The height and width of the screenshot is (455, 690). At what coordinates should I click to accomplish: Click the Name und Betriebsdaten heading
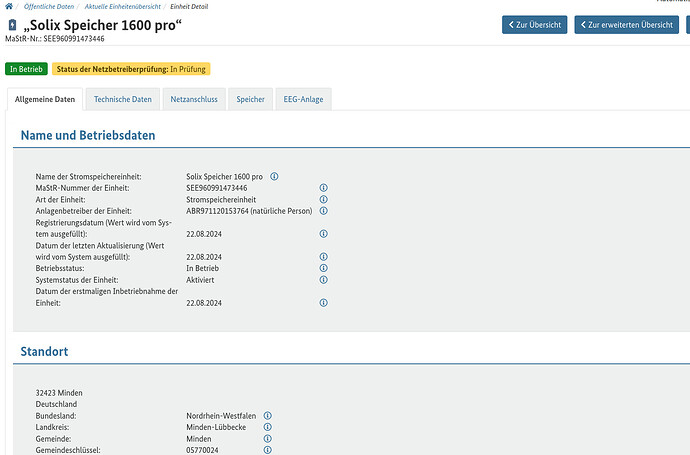(x=88, y=135)
